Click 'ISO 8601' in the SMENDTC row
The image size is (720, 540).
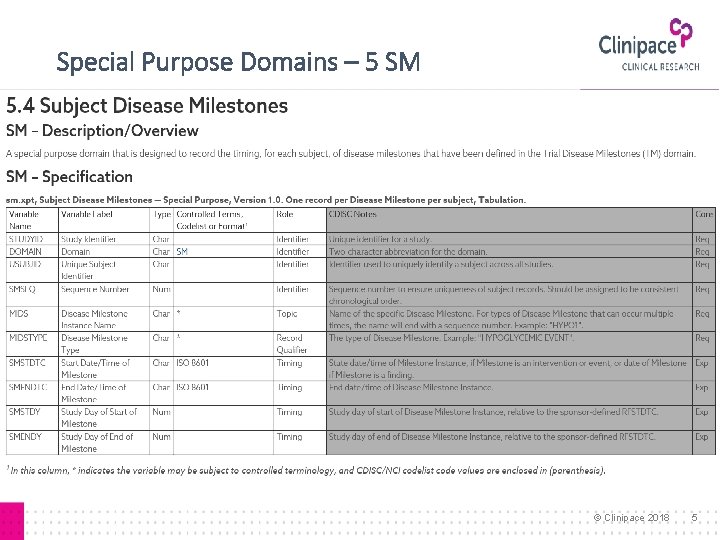tap(192, 387)
